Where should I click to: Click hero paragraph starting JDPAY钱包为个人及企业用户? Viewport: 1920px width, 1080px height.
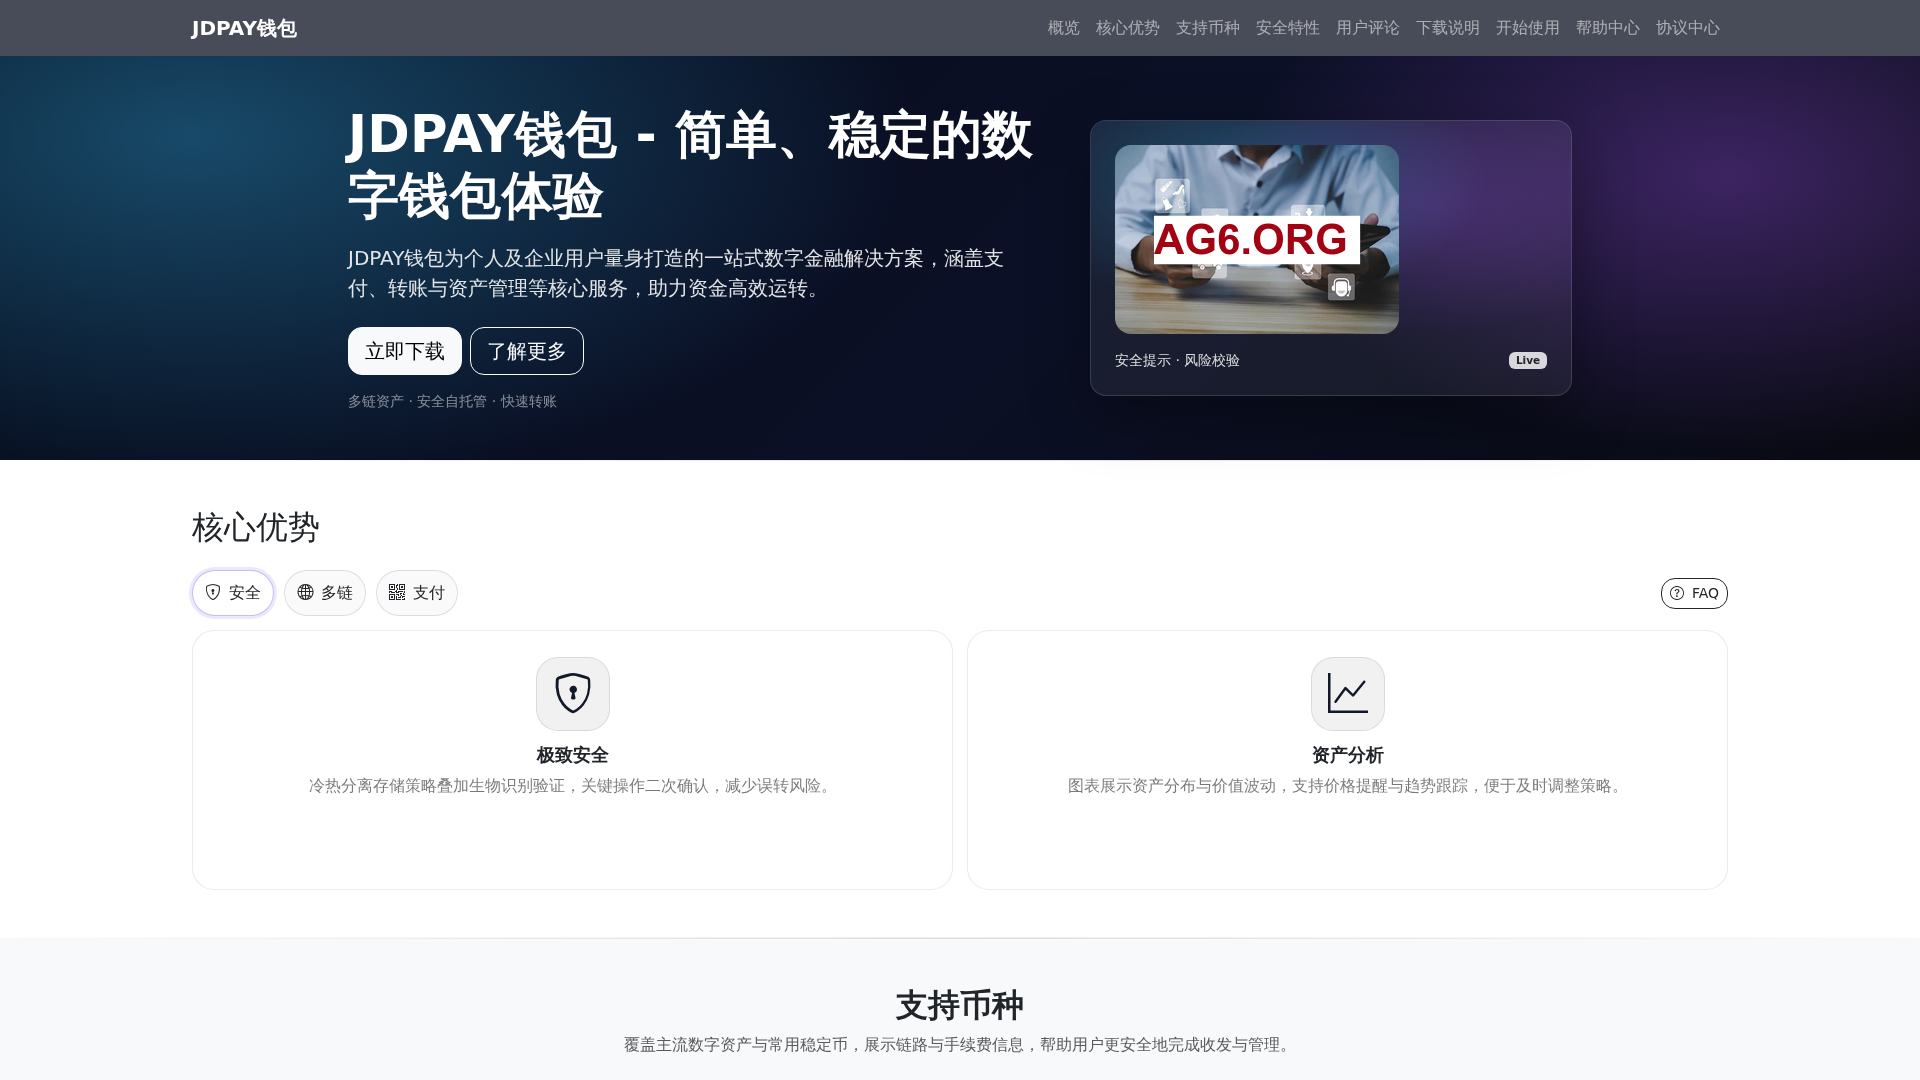(676, 273)
